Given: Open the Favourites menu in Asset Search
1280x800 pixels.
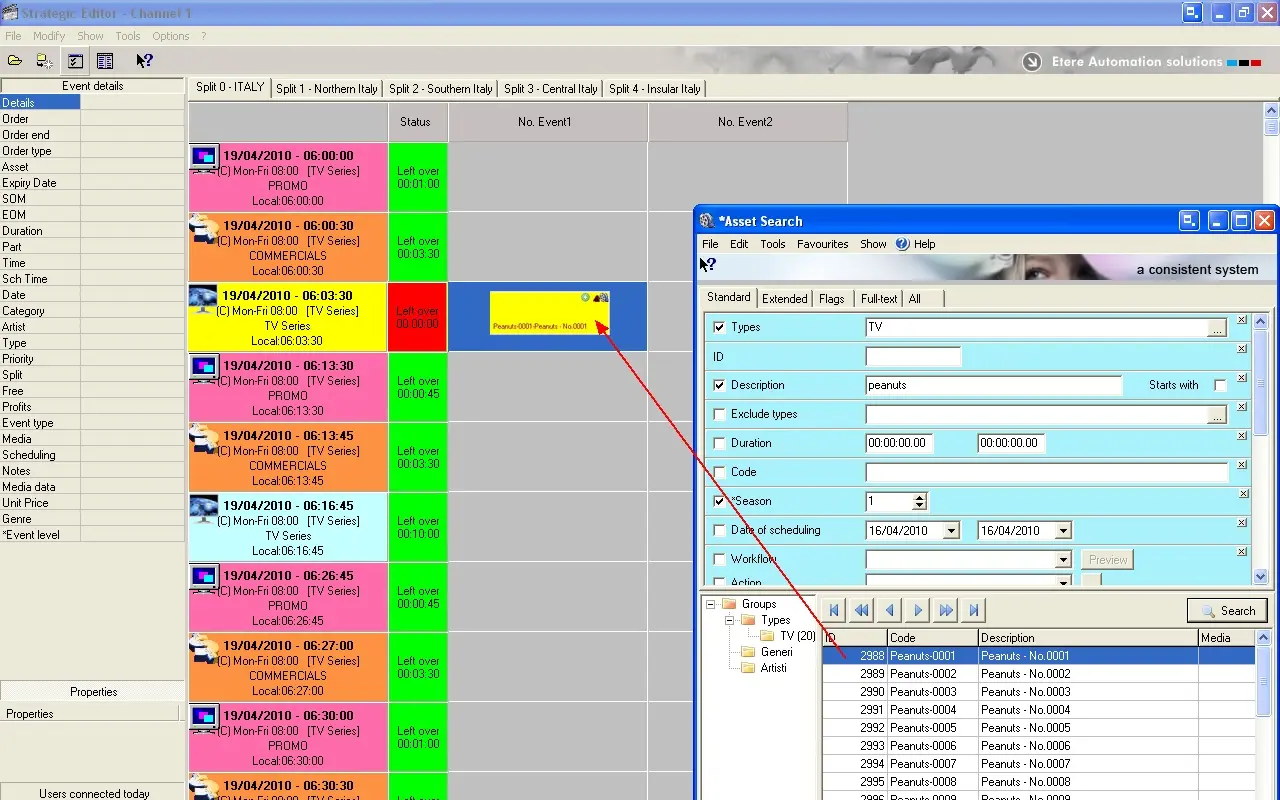Looking at the screenshot, I should point(822,244).
